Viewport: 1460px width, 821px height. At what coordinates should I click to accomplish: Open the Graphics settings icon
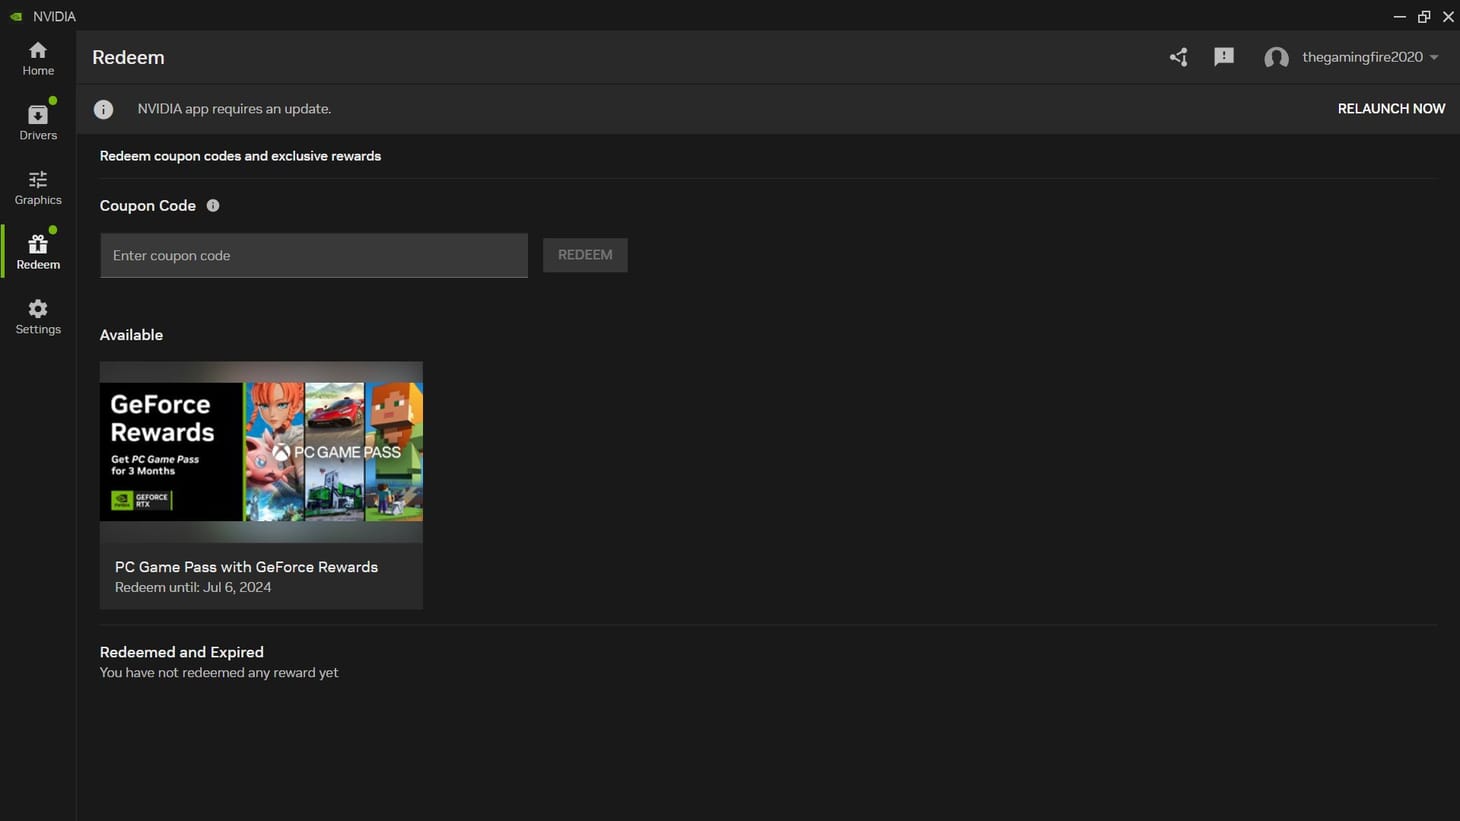(x=37, y=178)
